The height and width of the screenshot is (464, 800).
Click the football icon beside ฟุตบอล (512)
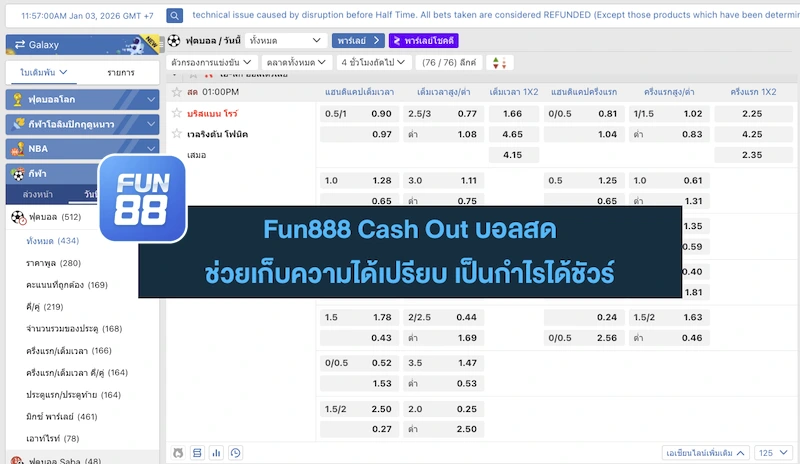[18, 217]
